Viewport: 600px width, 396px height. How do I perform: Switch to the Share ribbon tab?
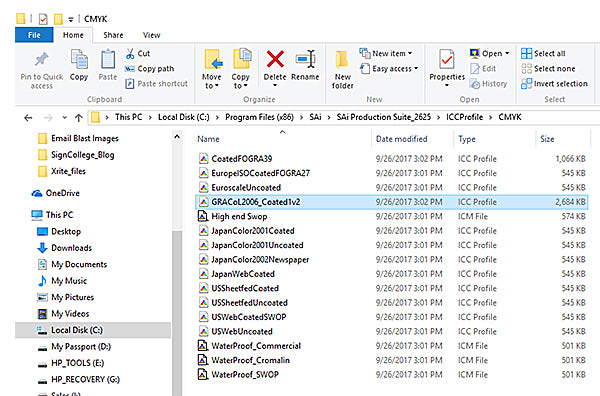[x=113, y=35]
